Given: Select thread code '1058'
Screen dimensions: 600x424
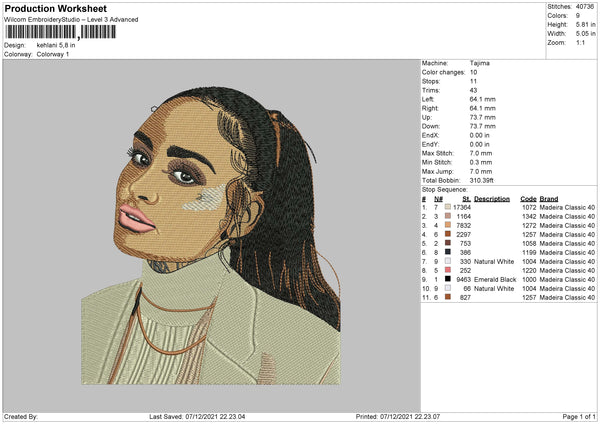Looking at the screenshot, I should pyautogui.click(x=529, y=243).
